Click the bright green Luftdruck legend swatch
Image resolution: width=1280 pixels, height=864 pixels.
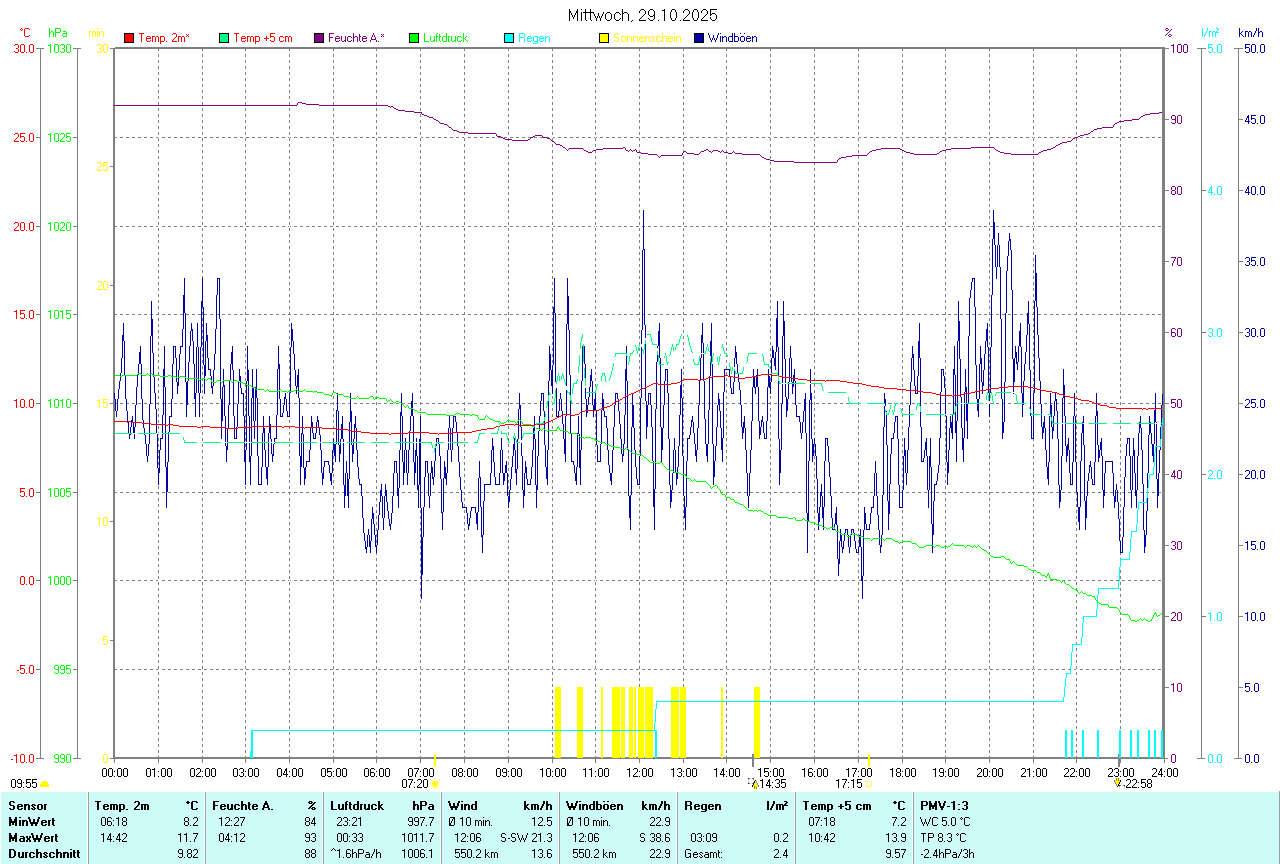pyautogui.click(x=414, y=38)
